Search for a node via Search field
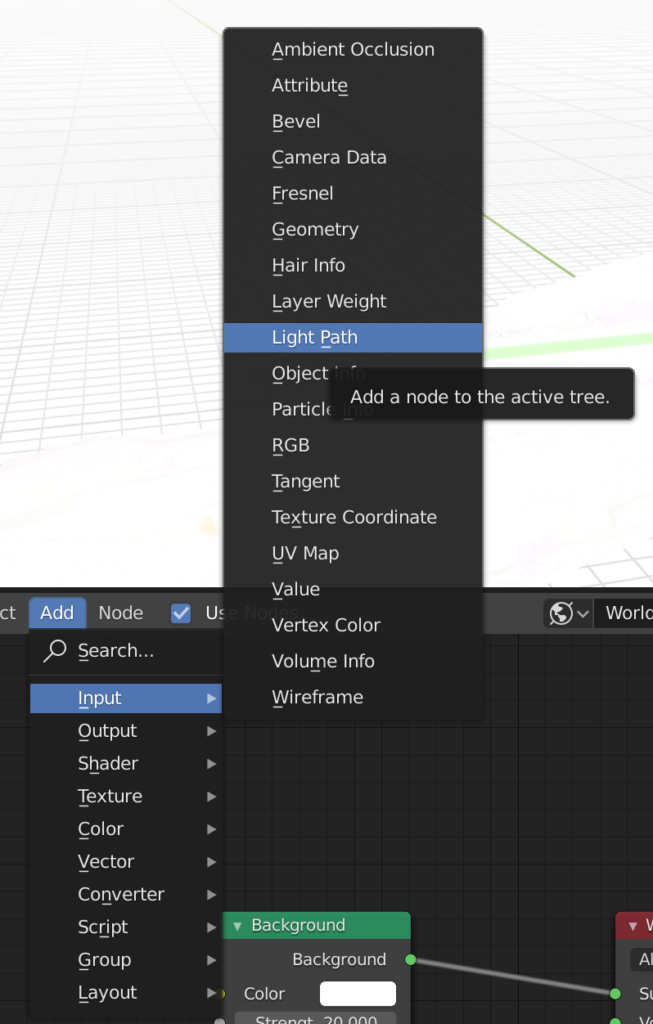The image size is (653, 1024). (x=125, y=650)
